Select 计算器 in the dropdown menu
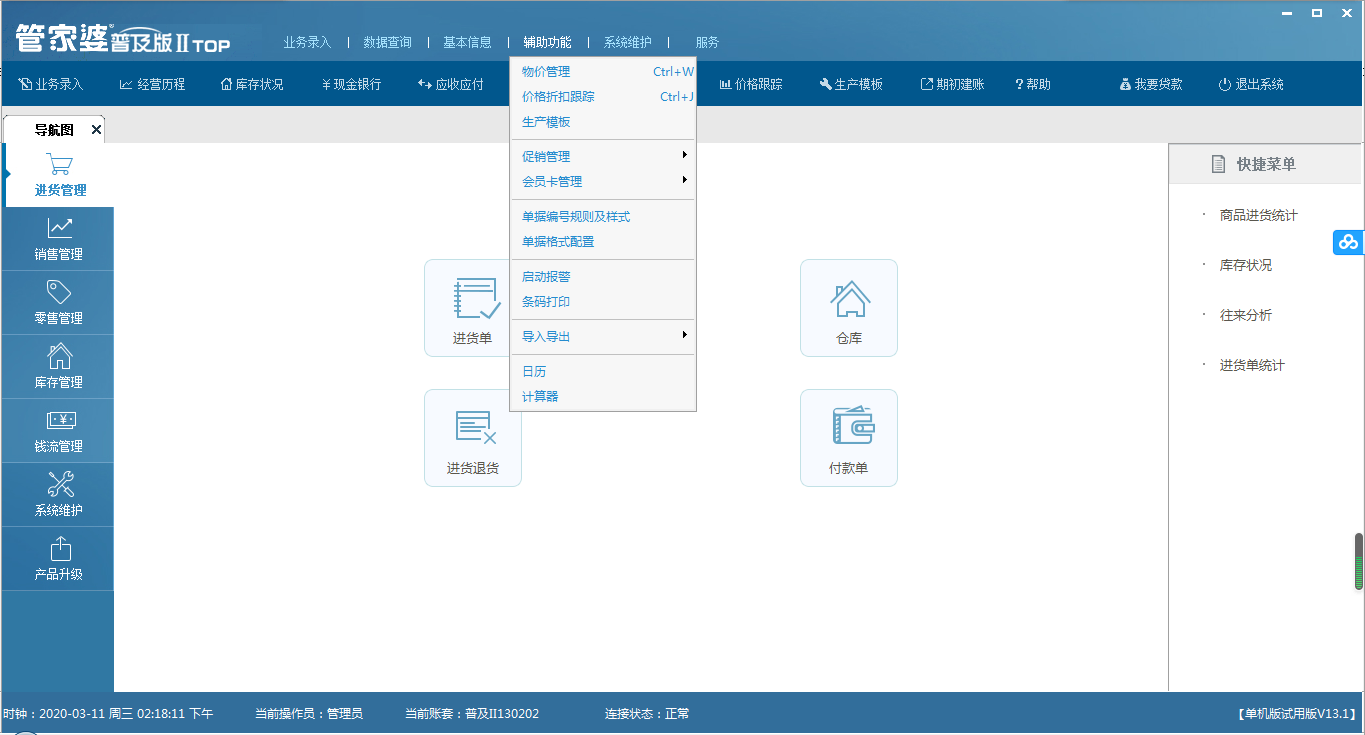This screenshot has height=735, width=1365. pyautogui.click(x=541, y=396)
